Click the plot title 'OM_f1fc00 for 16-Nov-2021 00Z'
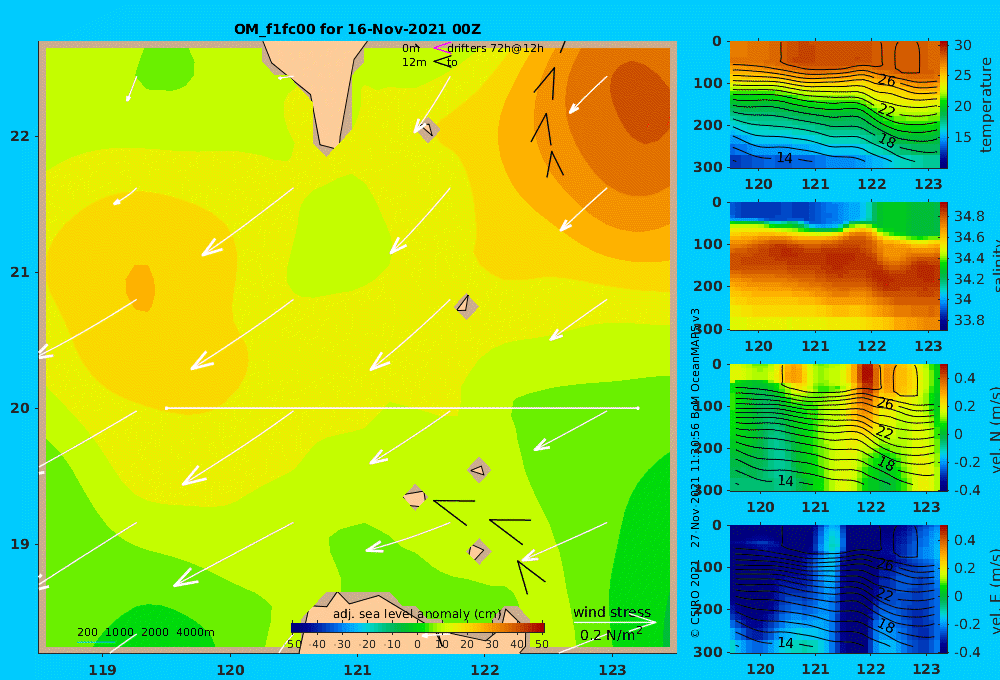This screenshot has width=1000, height=680. pyautogui.click(x=357, y=29)
